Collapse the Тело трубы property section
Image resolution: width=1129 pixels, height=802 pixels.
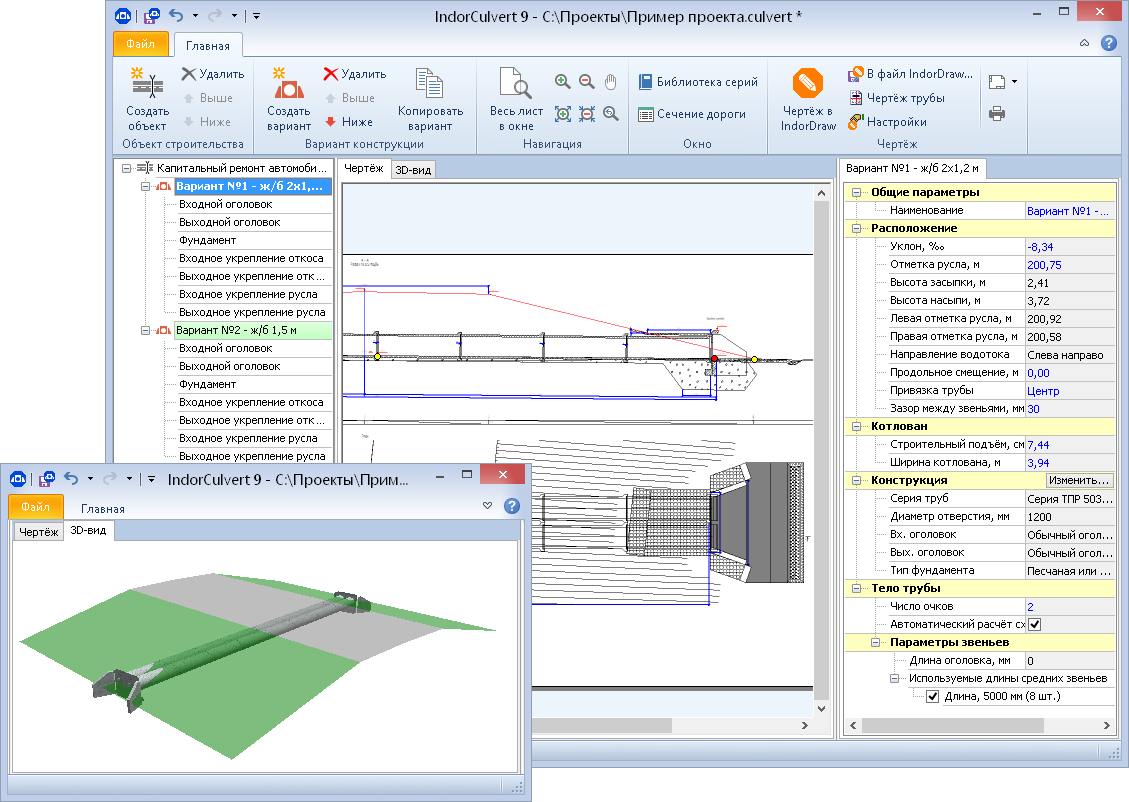856,588
